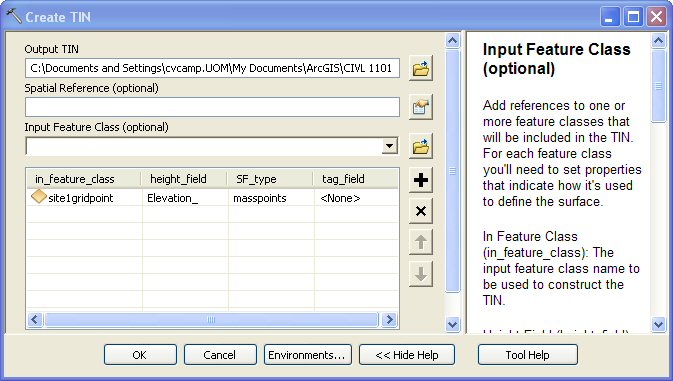The height and width of the screenshot is (381, 673).
Task: Click the help pane vertical scrollbar thumb
Action: coord(658,86)
